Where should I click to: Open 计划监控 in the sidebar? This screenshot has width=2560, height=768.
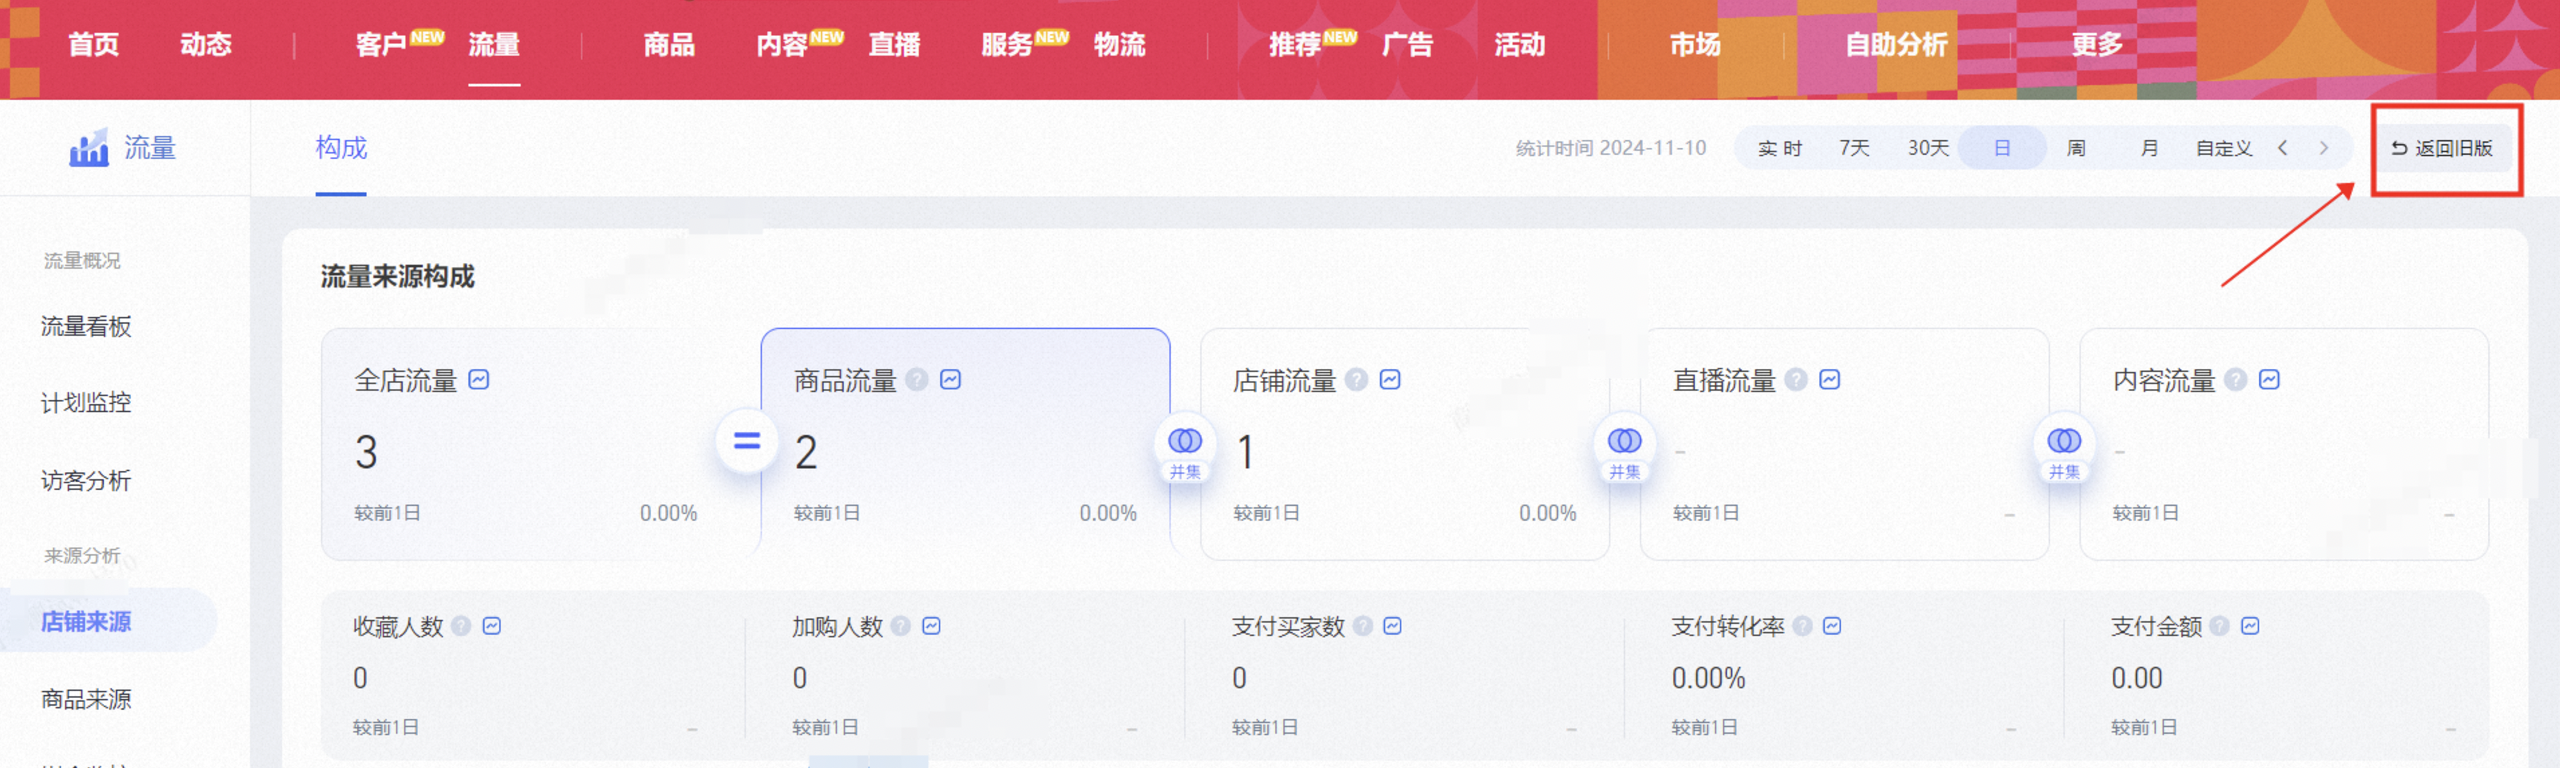pos(86,403)
